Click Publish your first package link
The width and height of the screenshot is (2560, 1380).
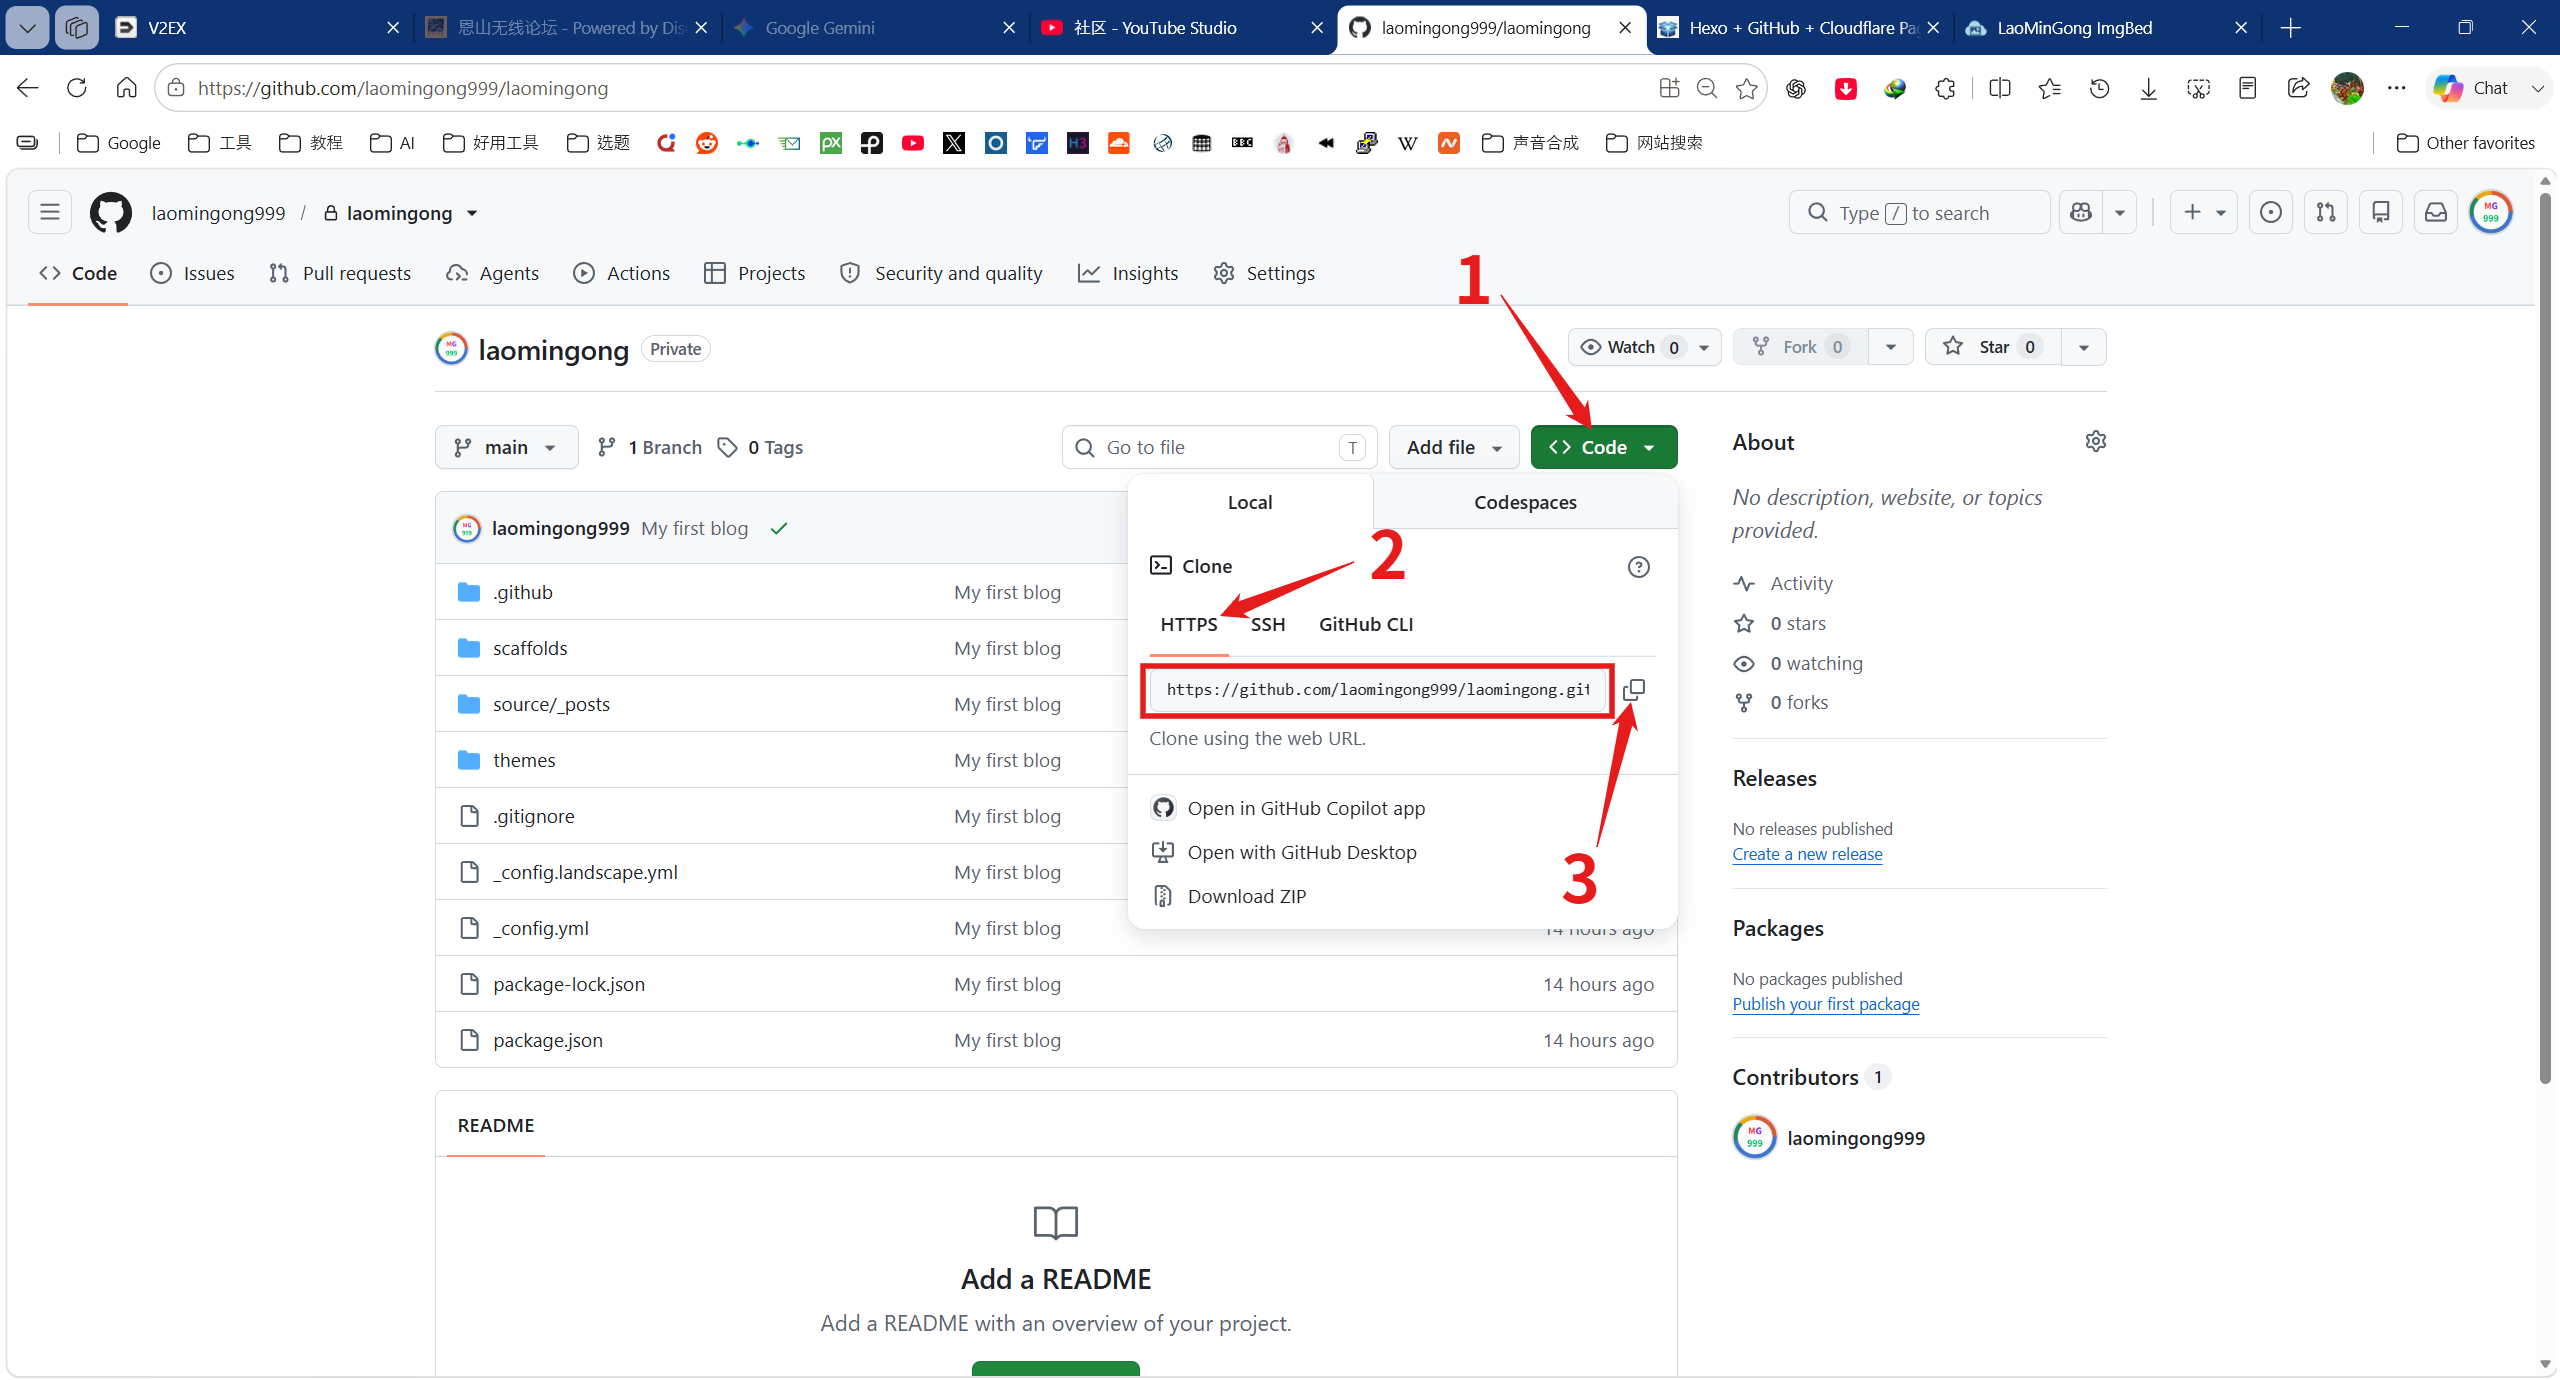coord(1825,1004)
